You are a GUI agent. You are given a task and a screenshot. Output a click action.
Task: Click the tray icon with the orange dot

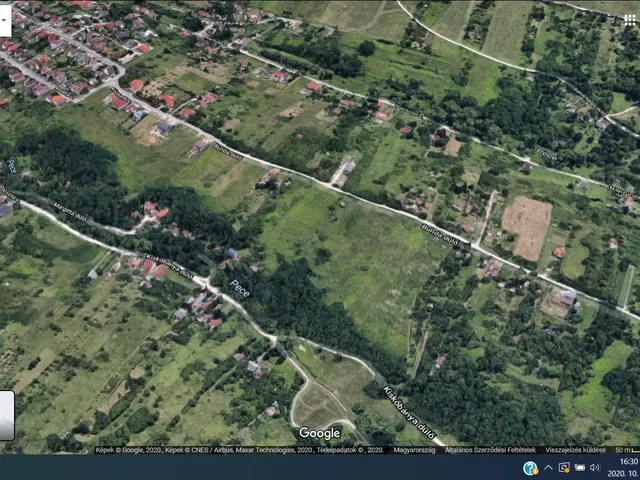click(564, 467)
